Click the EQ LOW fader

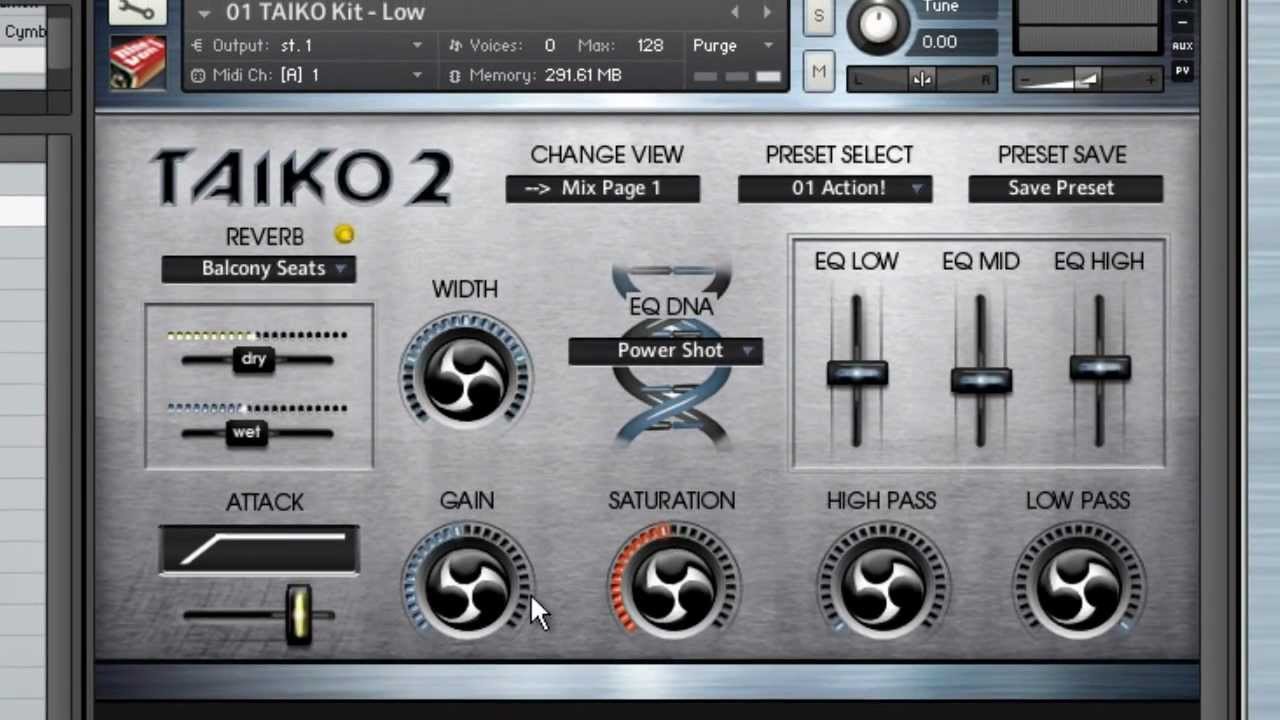pos(857,374)
